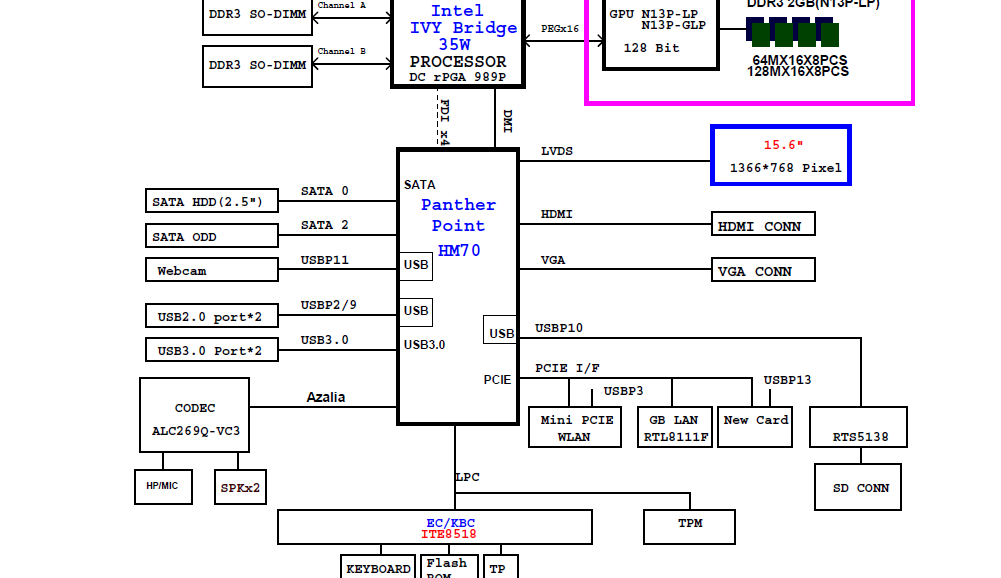Click the USBP13 label
Screen dimensions: 1001x578
pyautogui.click(x=787, y=380)
